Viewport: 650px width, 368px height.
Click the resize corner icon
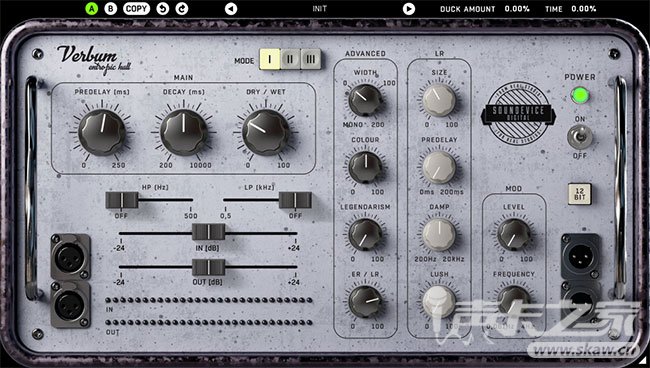(644, 362)
